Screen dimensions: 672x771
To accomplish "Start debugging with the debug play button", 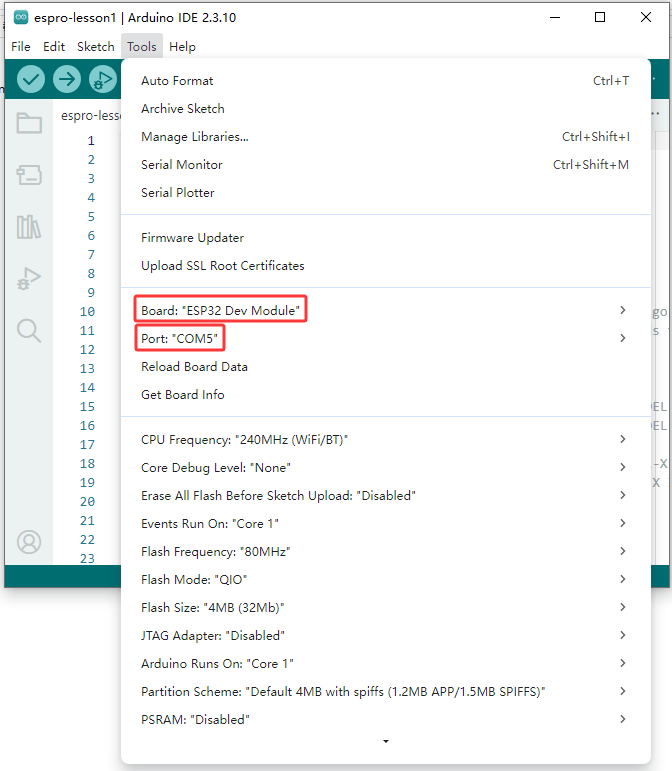I will pos(103,79).
